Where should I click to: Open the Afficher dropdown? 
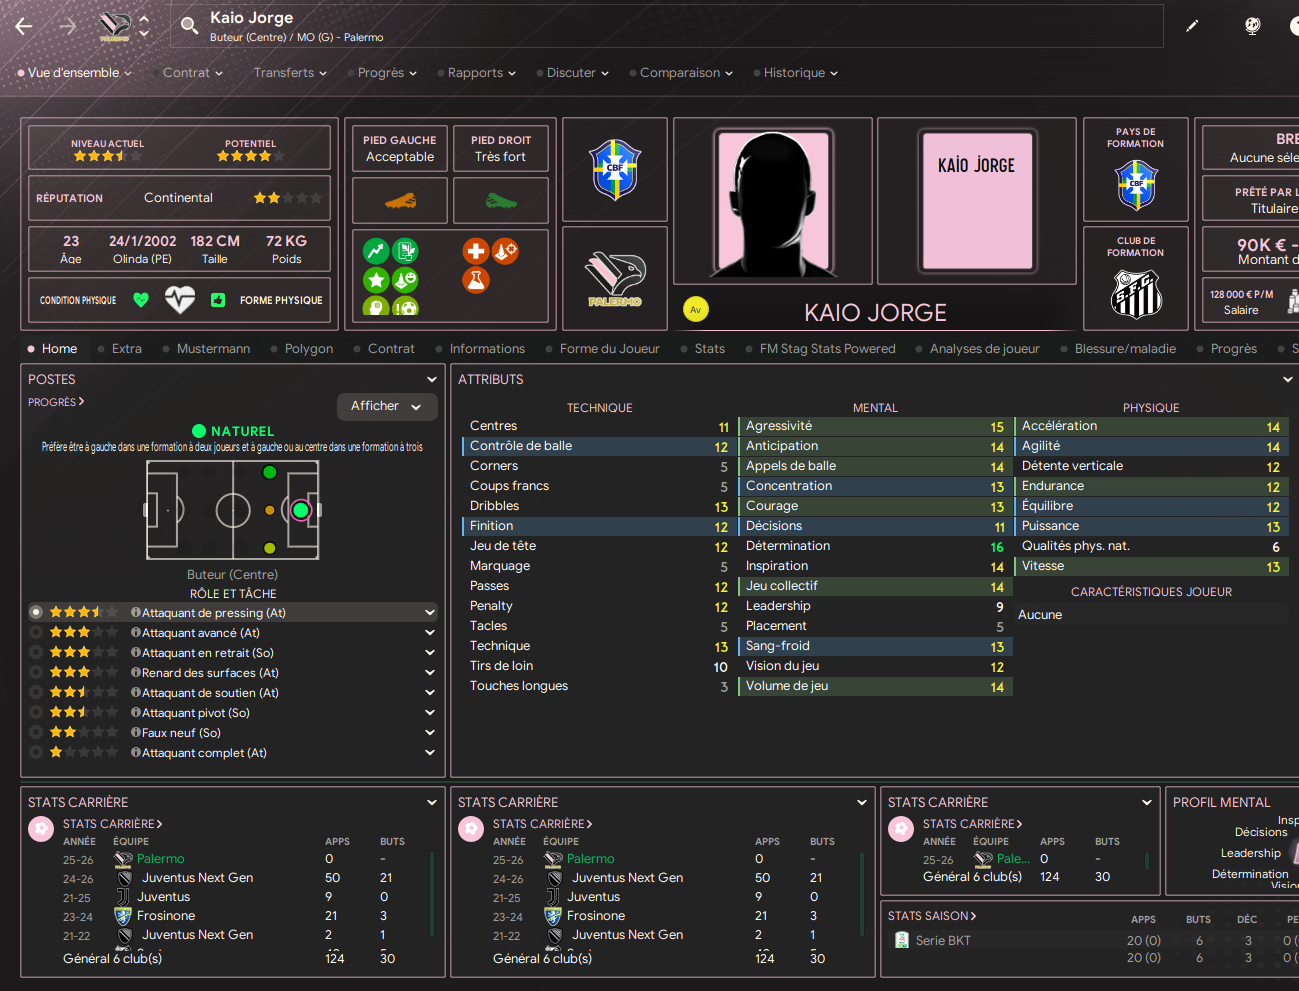pos(386,406)
